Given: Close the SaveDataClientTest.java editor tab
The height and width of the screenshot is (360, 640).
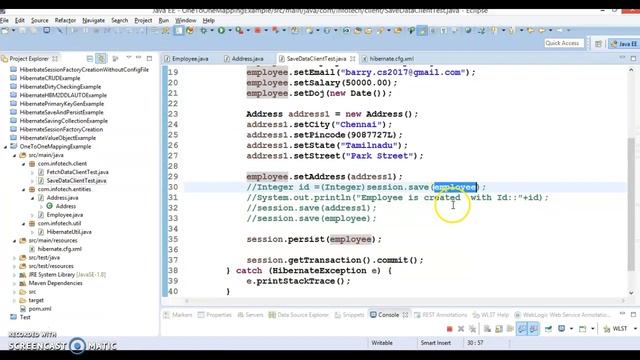Looking at the screenshot, I should 352,59.
